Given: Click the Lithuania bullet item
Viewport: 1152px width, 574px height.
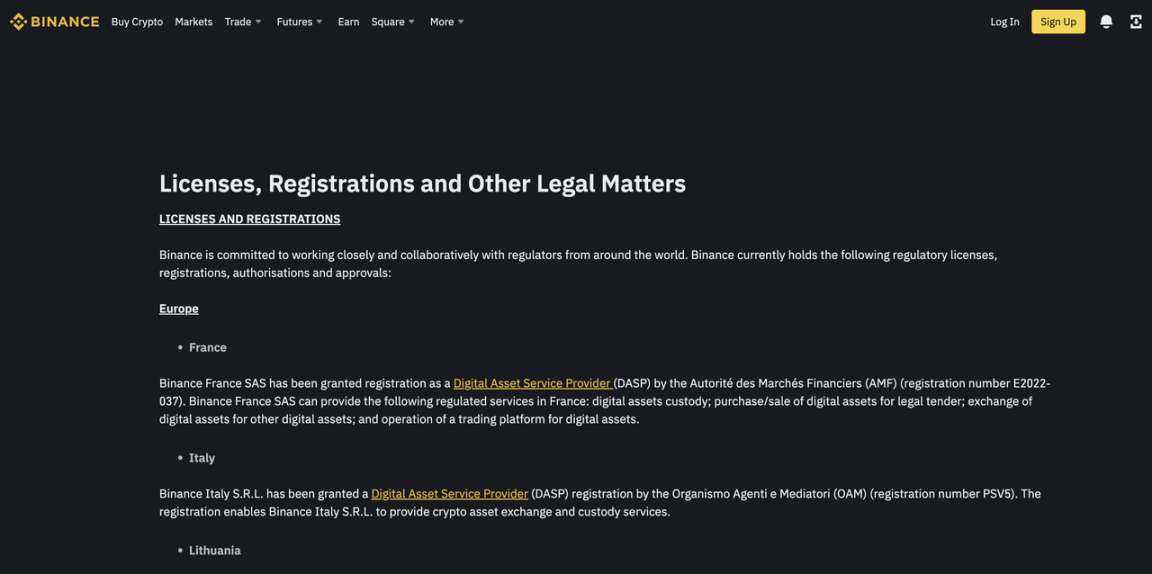Looking at the screenshot, I should click(x=215, y=550).
